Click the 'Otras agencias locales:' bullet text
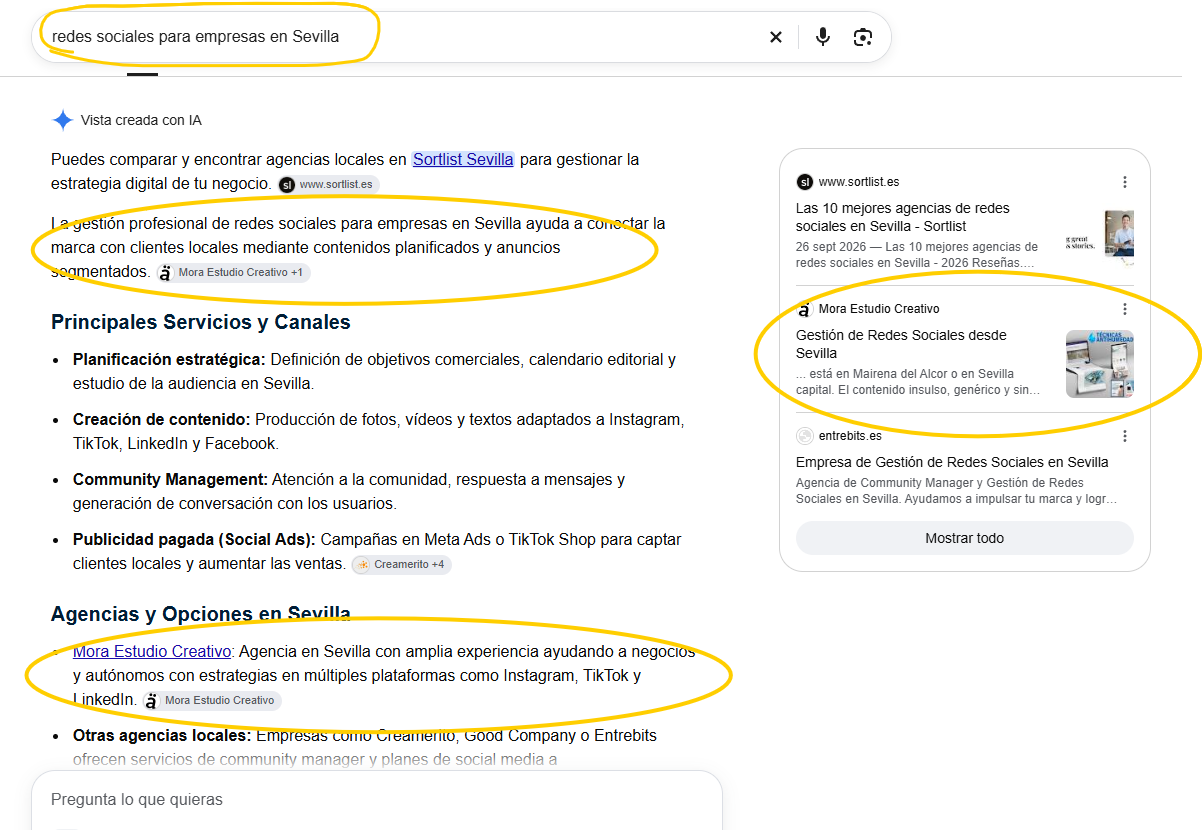 pos(162,735)
